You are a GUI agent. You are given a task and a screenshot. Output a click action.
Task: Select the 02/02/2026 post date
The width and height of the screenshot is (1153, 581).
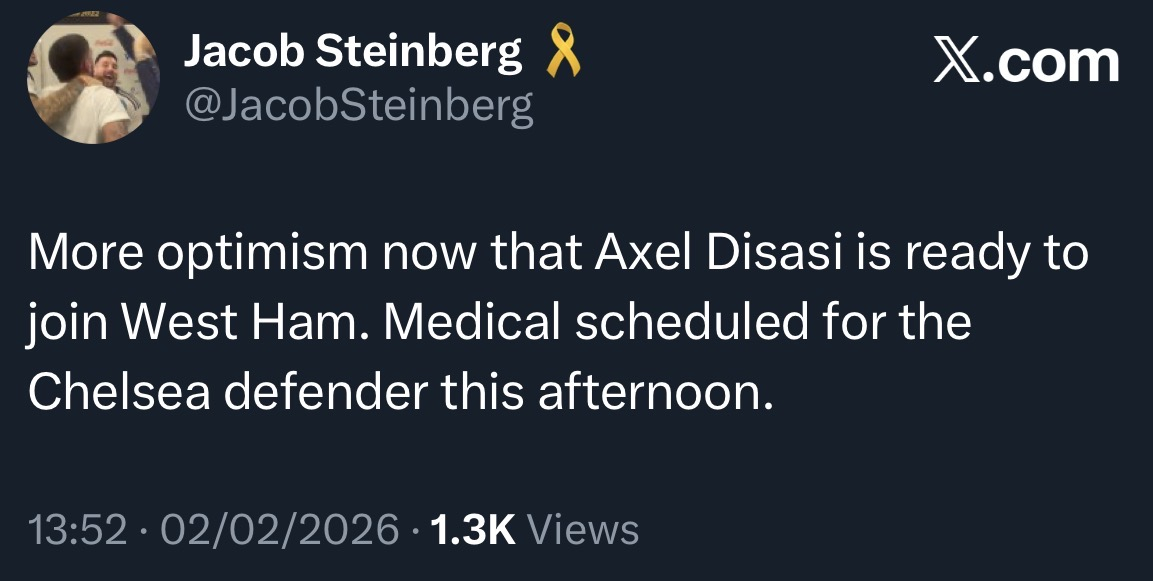(279, 529)
